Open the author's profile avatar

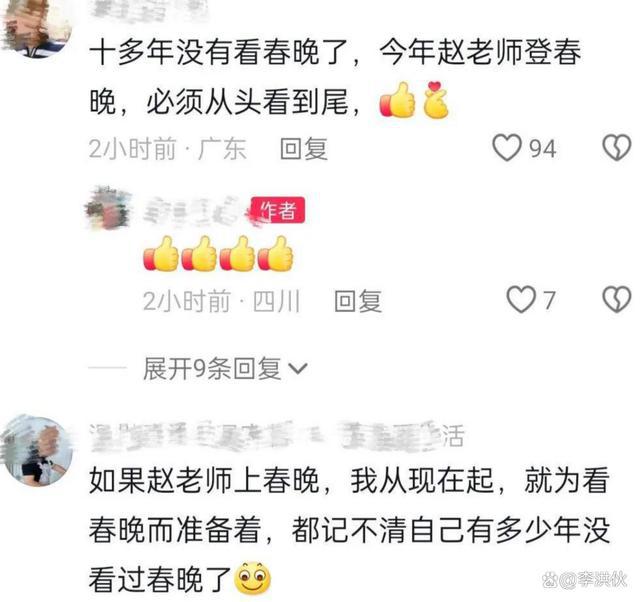[108, 208]
